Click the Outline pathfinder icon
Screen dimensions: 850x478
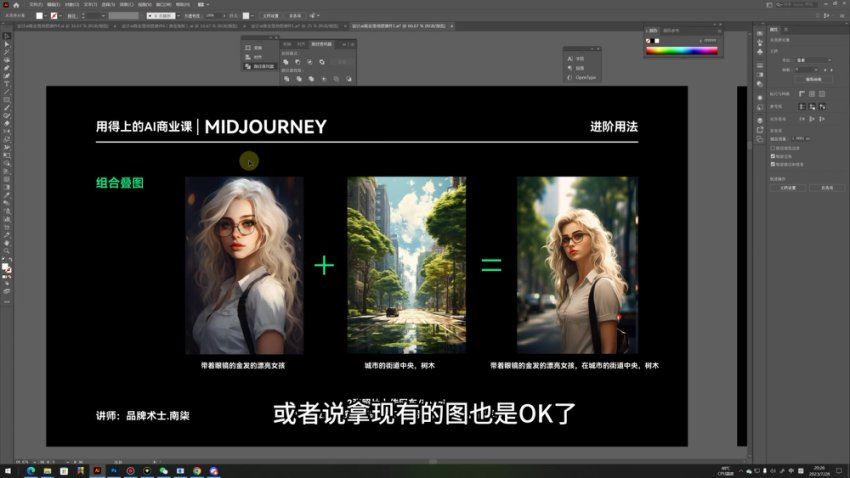pos(336,79)
